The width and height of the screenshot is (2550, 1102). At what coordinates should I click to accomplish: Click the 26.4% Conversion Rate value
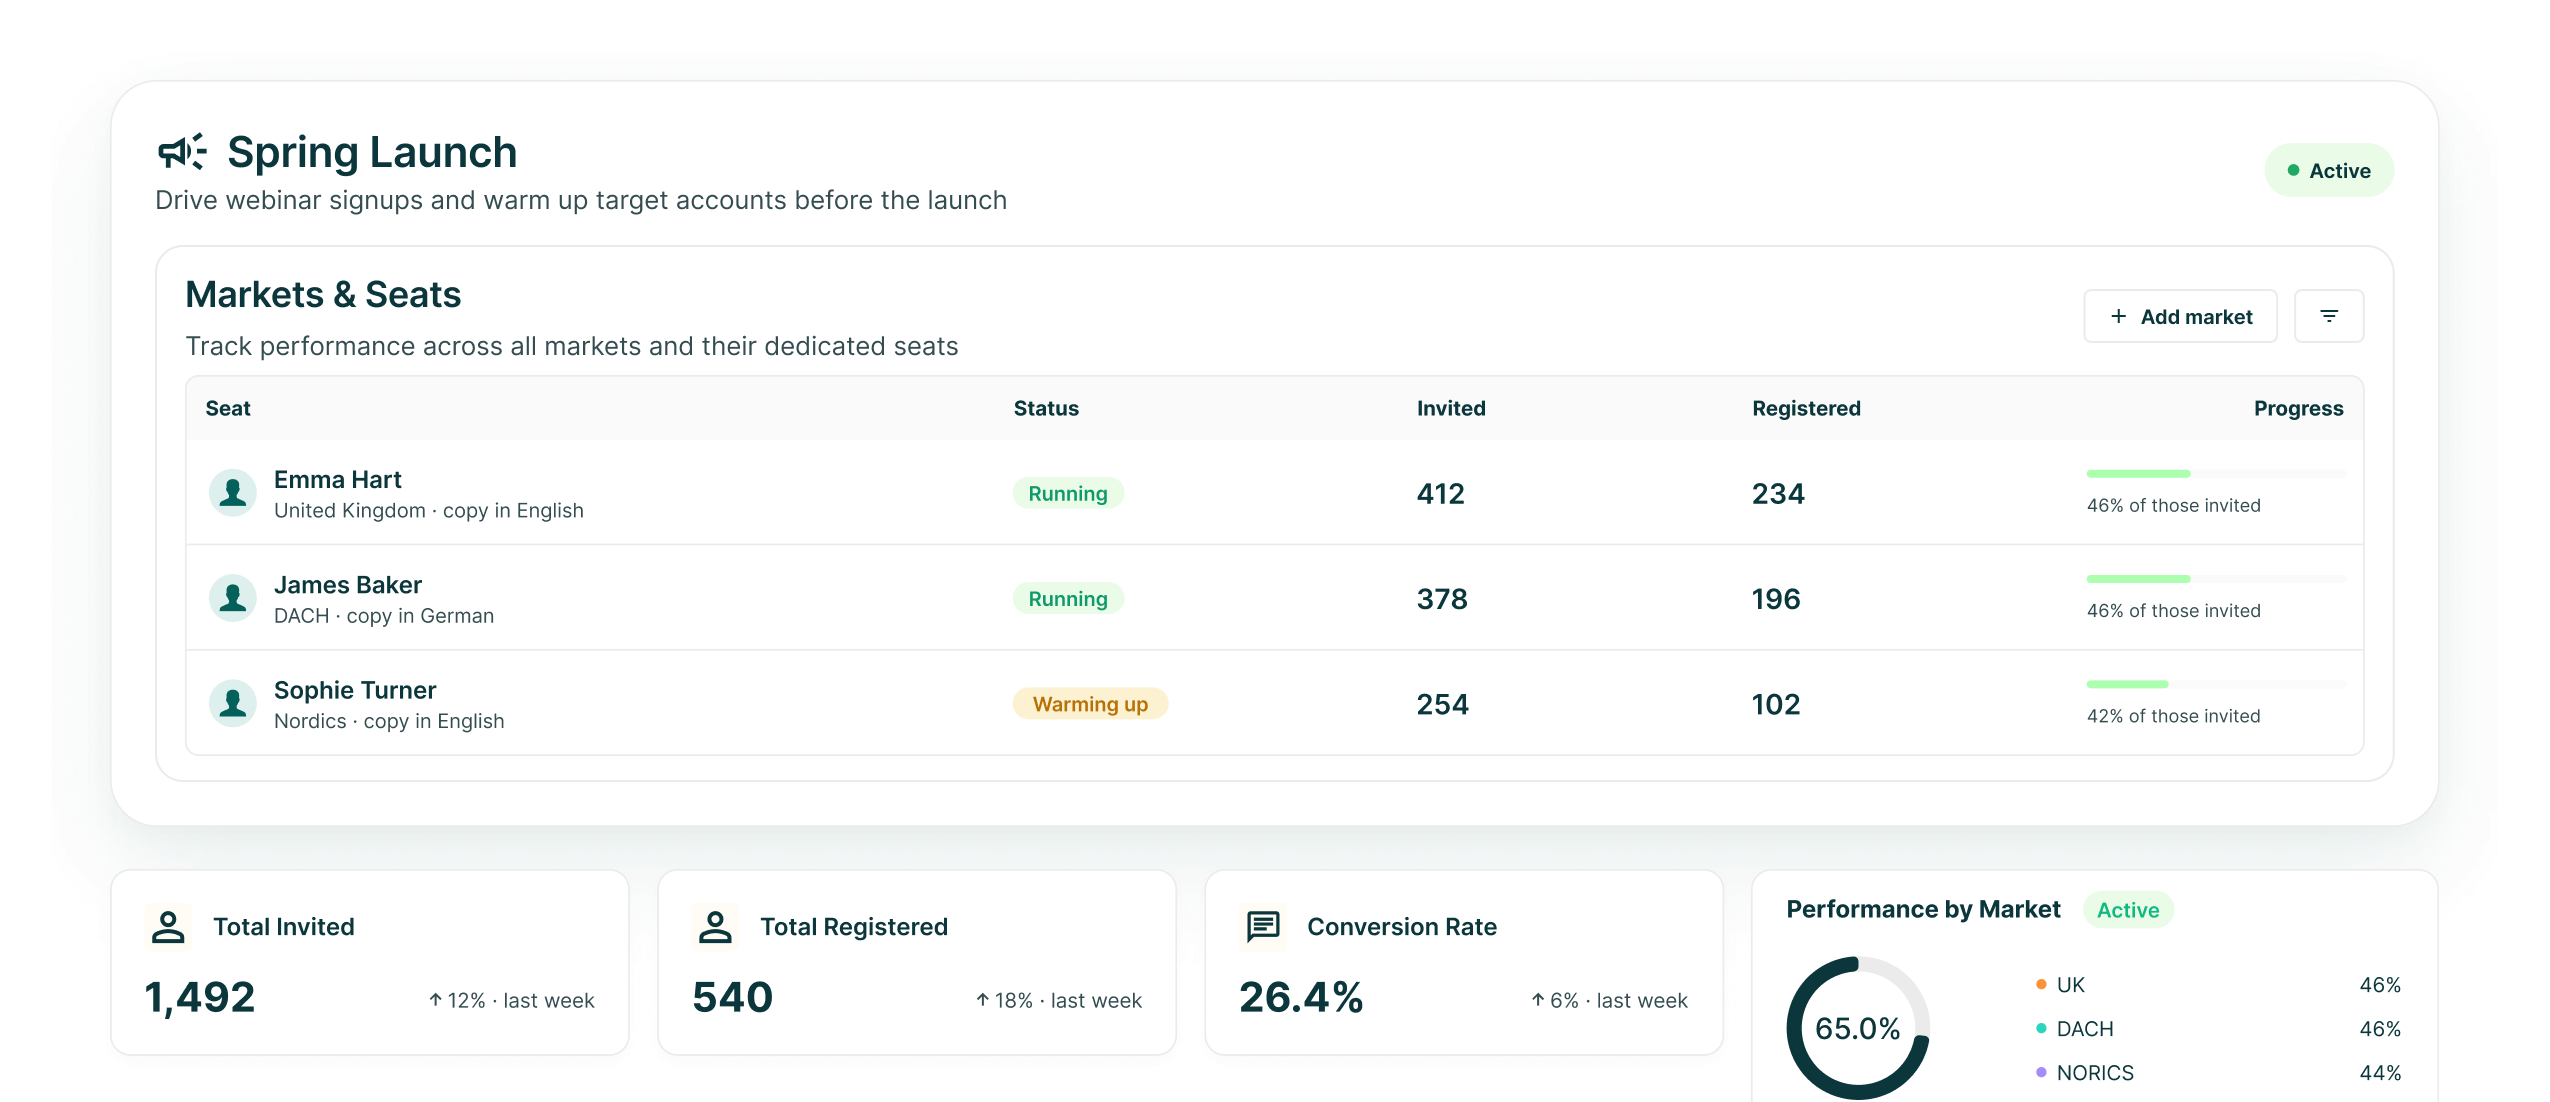(x=1301, y=997)
